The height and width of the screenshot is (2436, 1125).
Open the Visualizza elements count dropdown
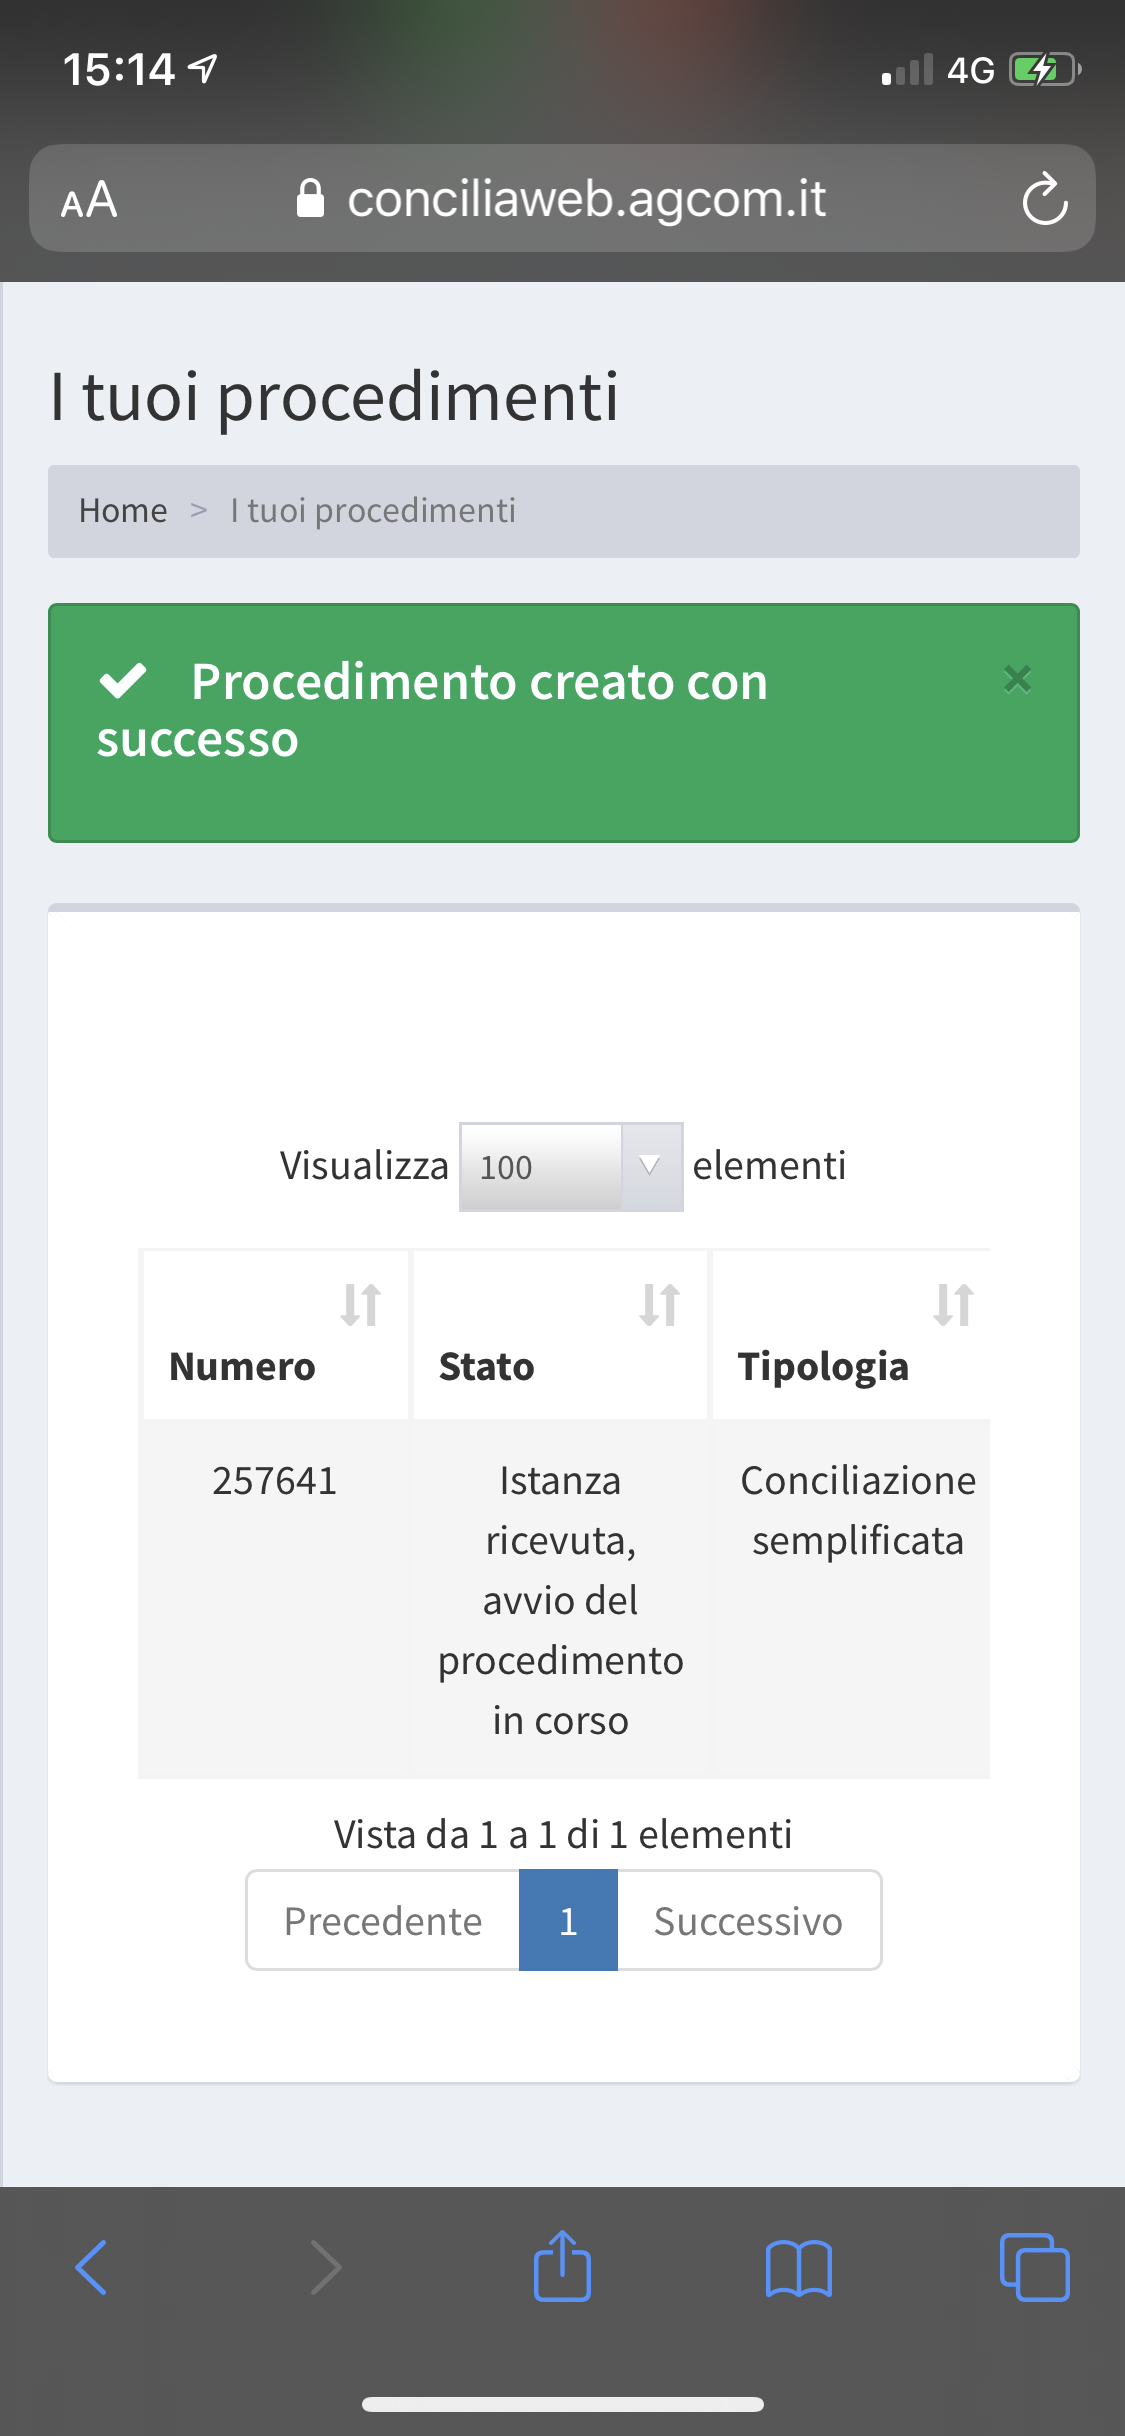tap(570, 1167)
